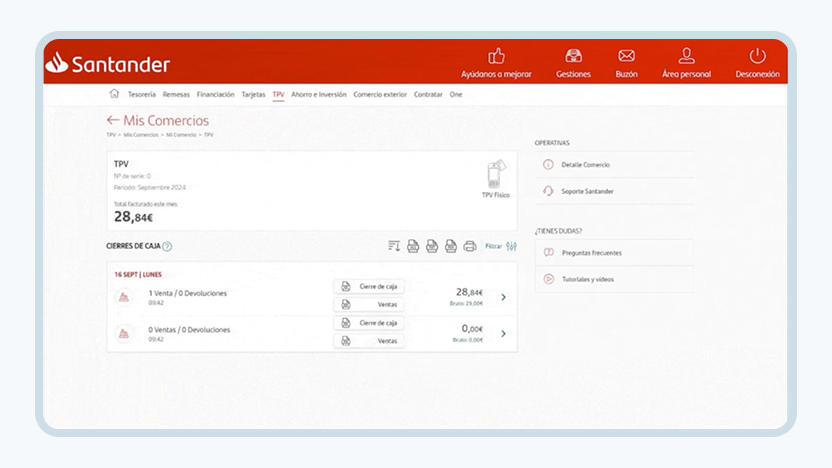This screenshot has width=832, height=468.
Task: Open Detalle Comercio option
Action: point(614,164)
